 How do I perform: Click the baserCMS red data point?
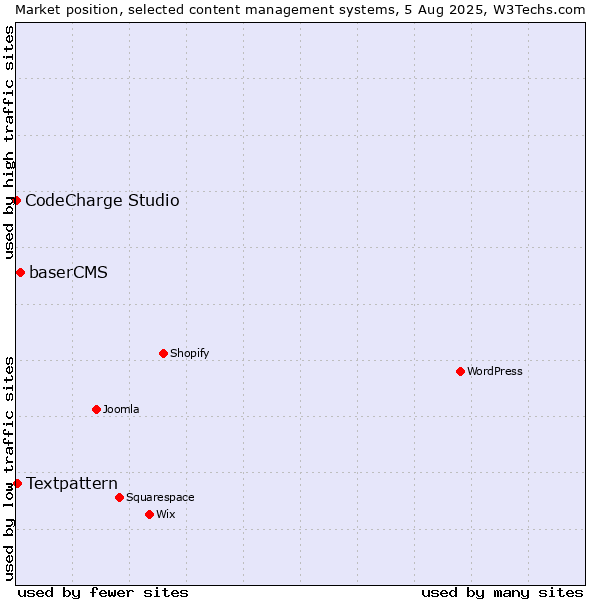[x=21, y=272]
